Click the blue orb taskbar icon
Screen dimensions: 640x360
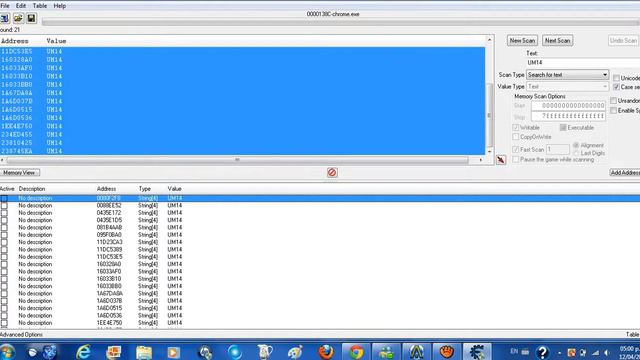(235, 351)
